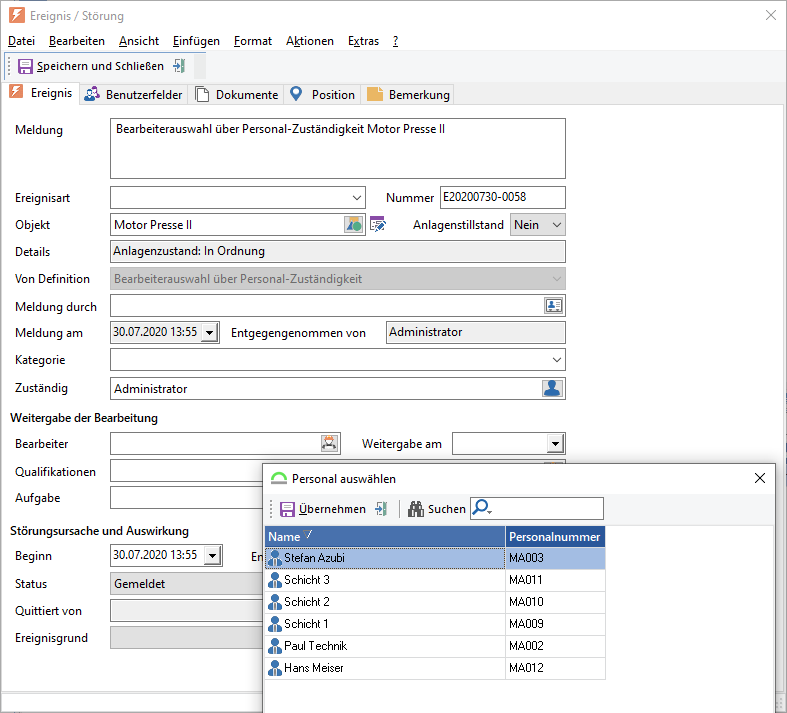Screen dimensions: 787x713
Task: Sort by the Personalnummer column header
Action: pyautogui.click(x=555, y=536)
